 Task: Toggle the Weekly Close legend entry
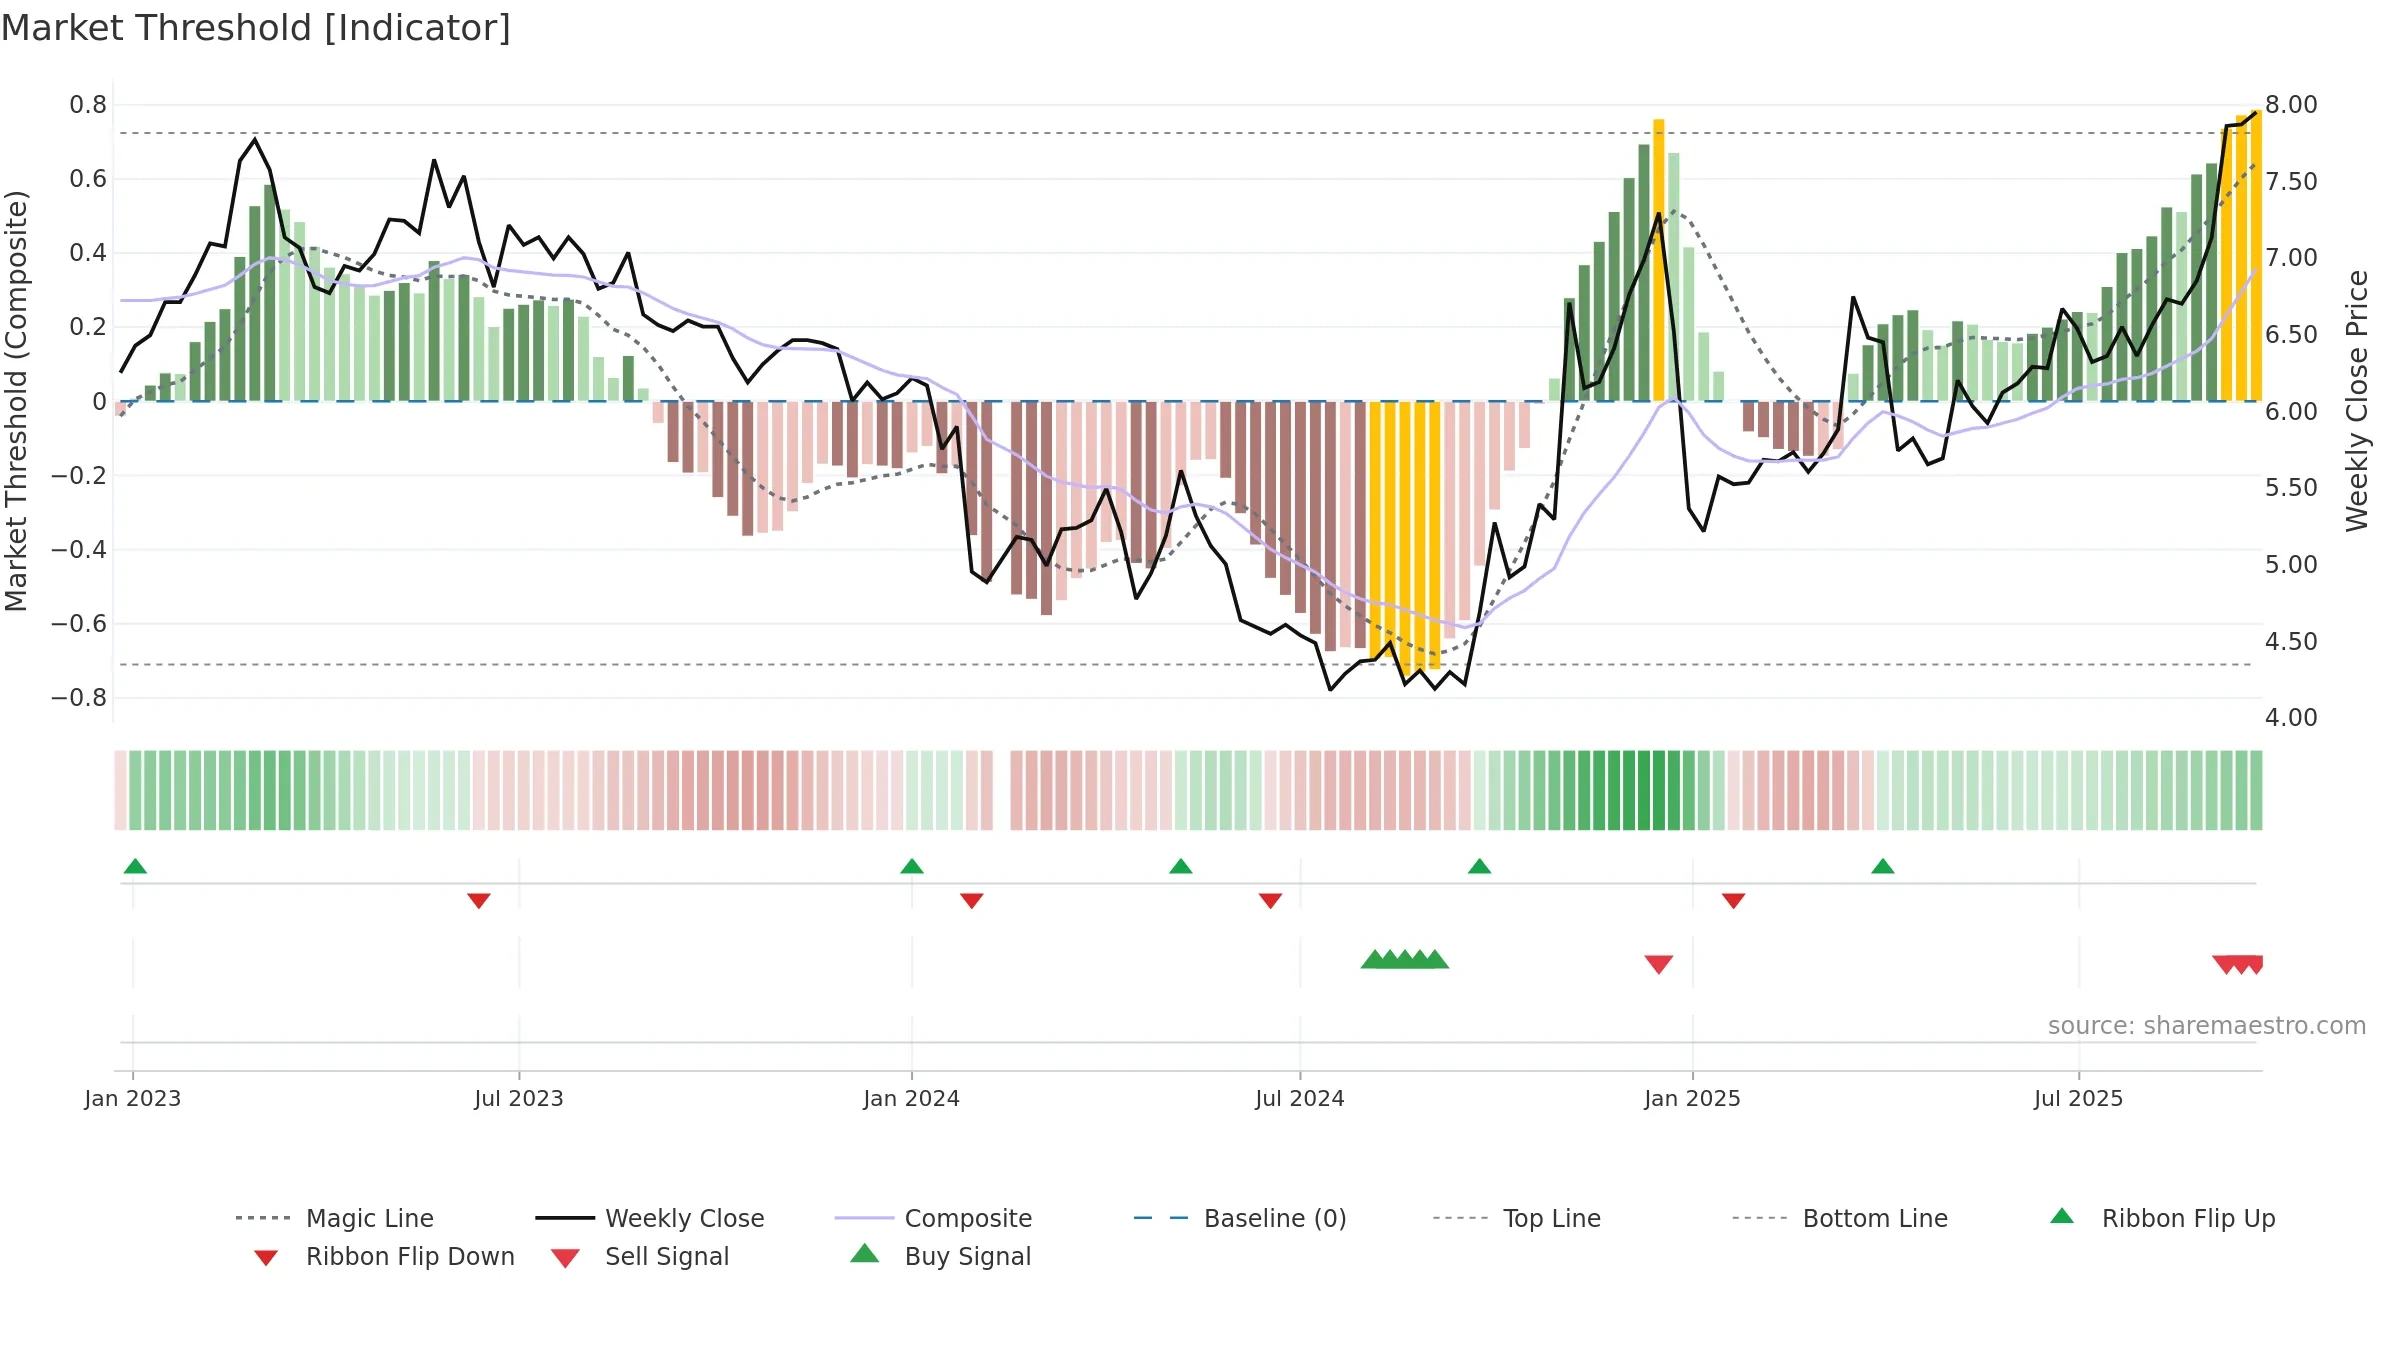pyautogui.click(x=649, y=1218)
